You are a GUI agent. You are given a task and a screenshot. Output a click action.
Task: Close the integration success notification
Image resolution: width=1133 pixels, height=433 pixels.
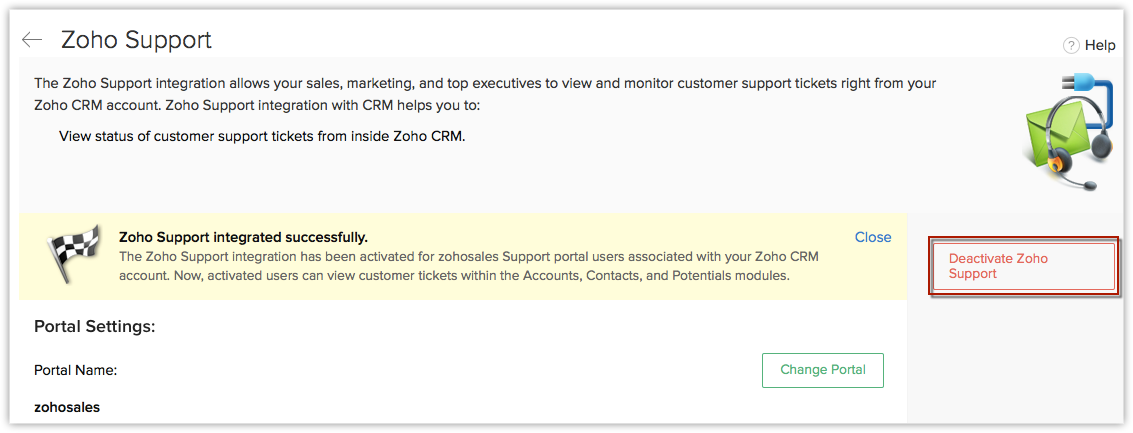[872, 237]
